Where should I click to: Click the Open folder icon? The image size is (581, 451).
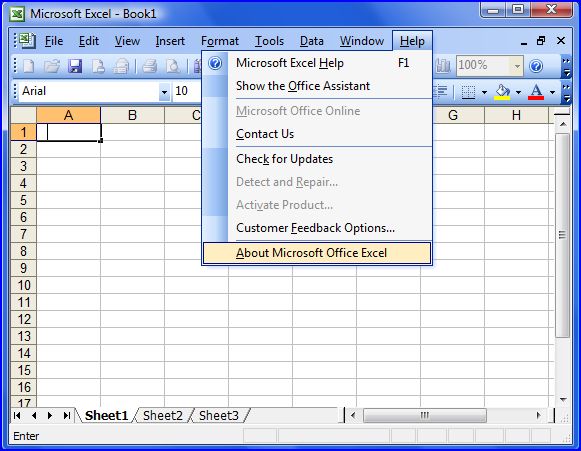pos(52,66)
